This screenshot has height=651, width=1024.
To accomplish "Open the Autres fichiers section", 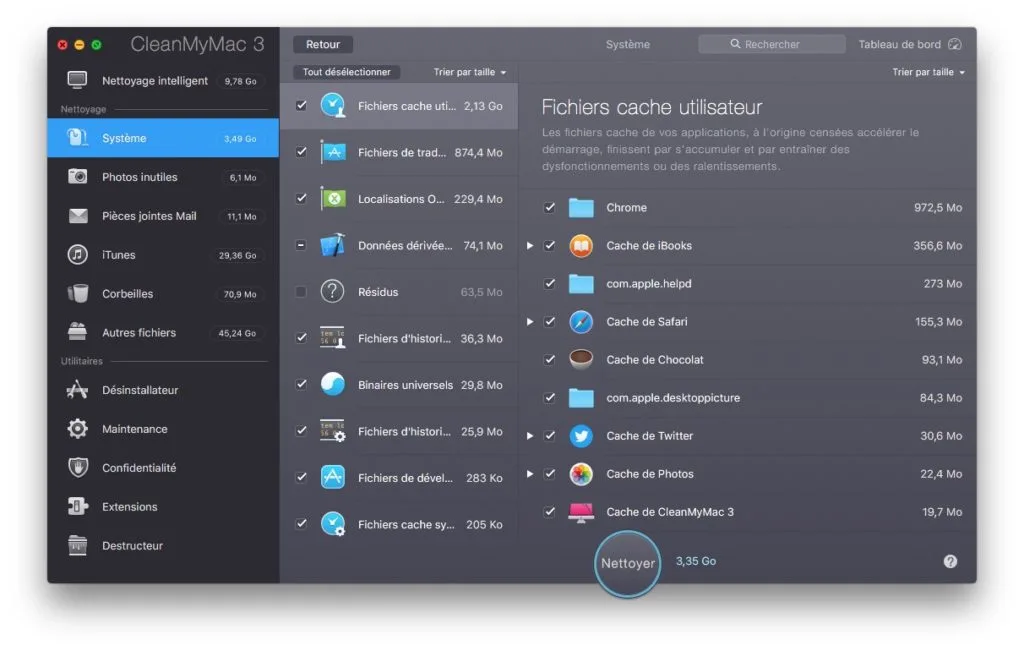I will tap(163, 332).
